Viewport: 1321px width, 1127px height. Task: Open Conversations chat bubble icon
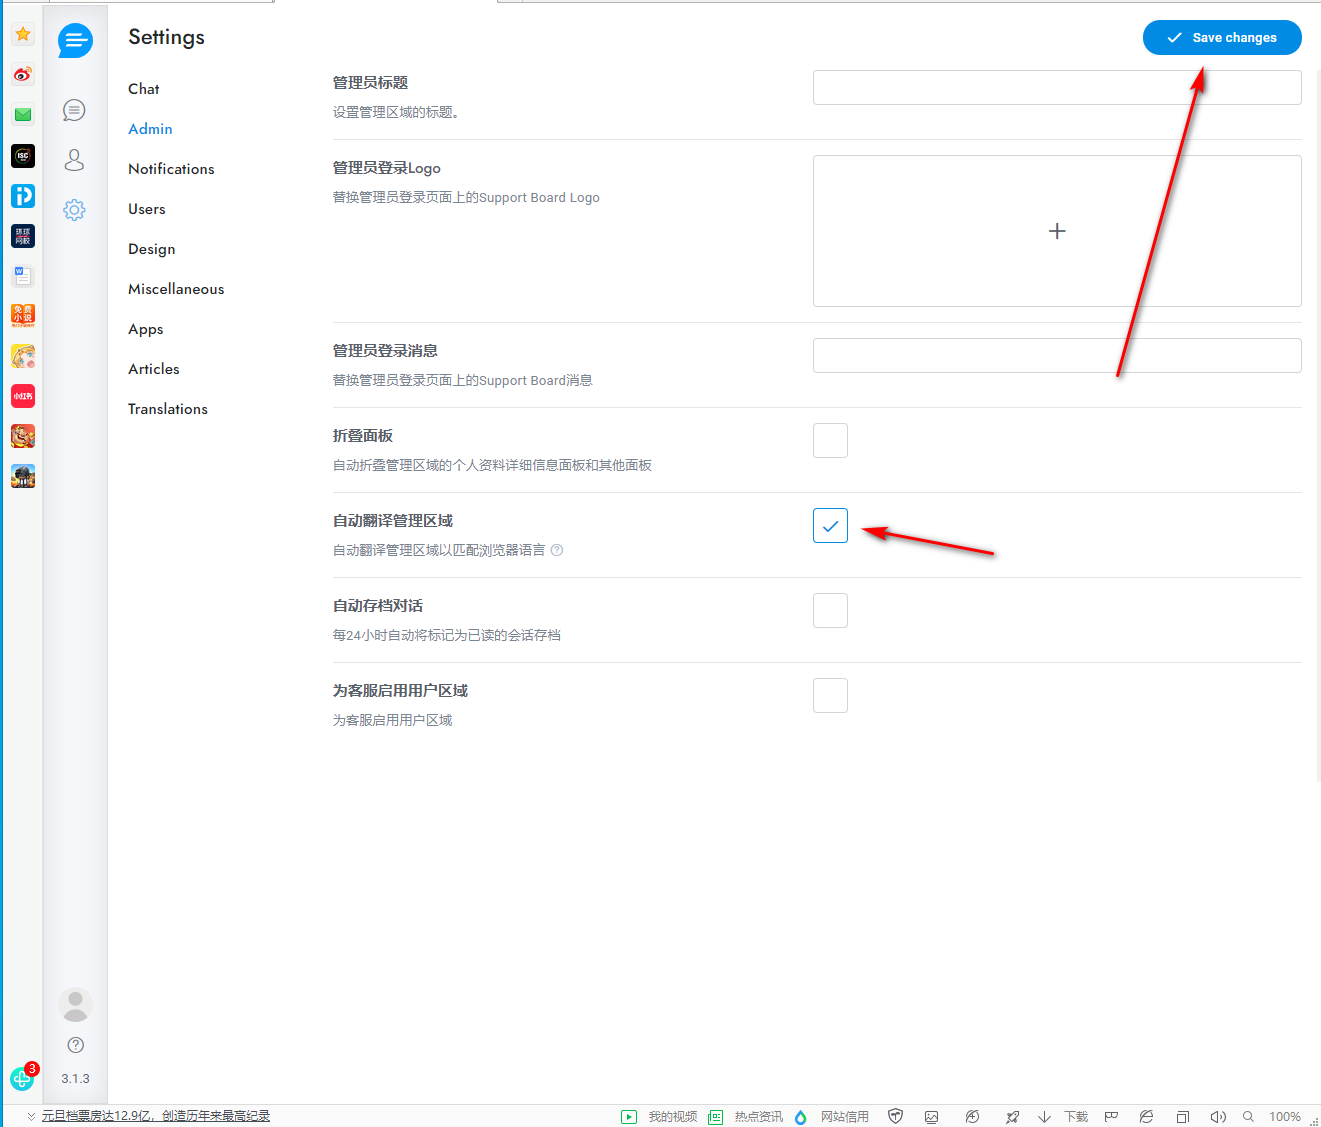(x=74, y=110)
